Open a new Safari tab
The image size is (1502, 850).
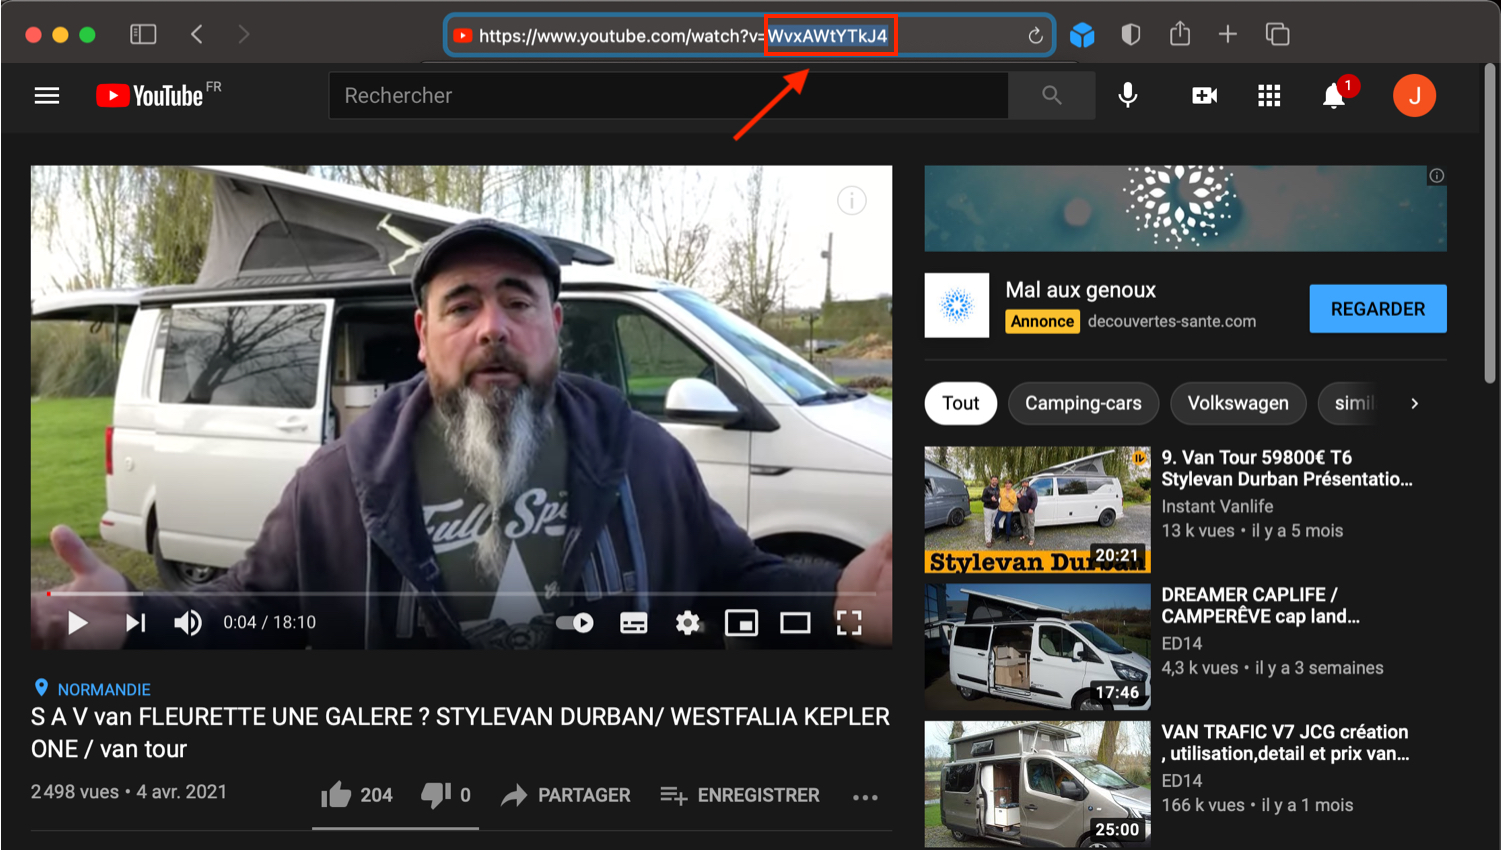1228,35
